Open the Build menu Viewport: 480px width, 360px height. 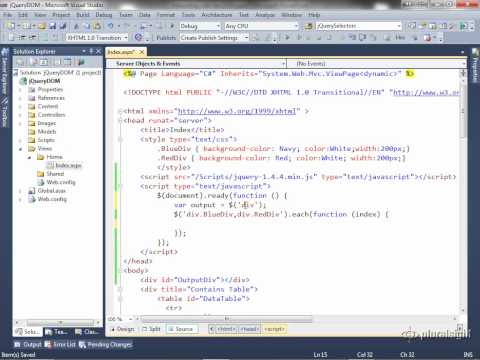83,15
